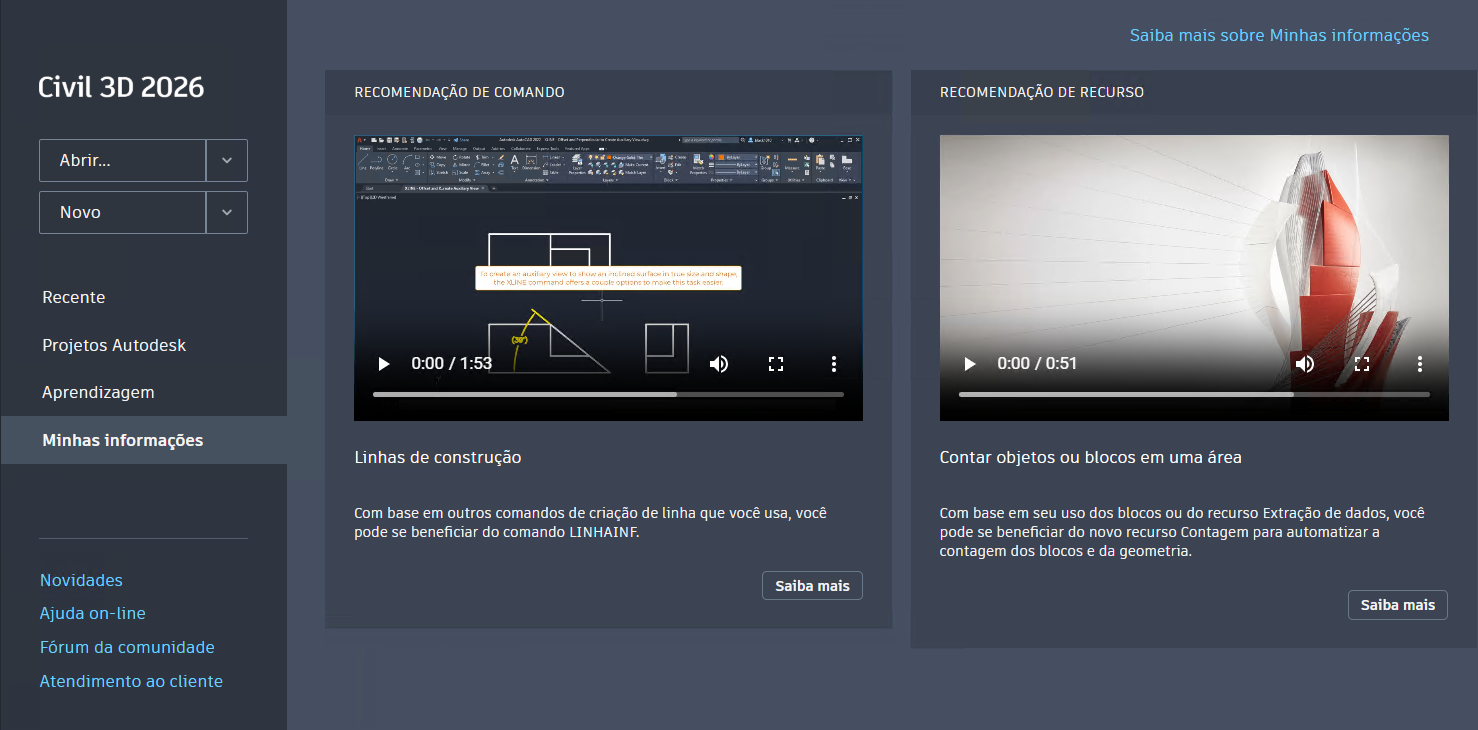Screen dimensions: 1478x730
Task: Click the LINHAINF command description text
Action: click(x=590, y=523)
